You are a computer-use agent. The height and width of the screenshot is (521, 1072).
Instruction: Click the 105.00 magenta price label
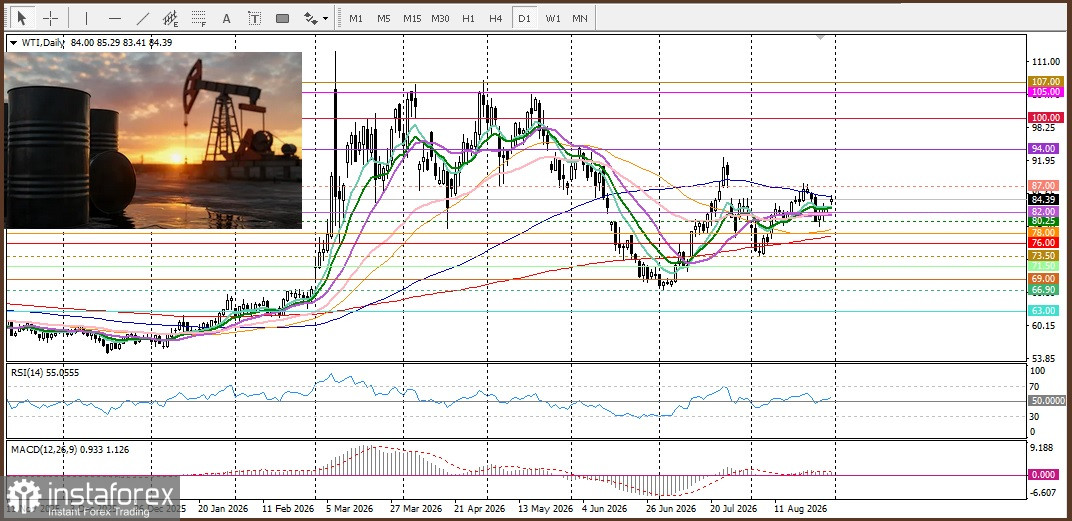[1047, 92]
